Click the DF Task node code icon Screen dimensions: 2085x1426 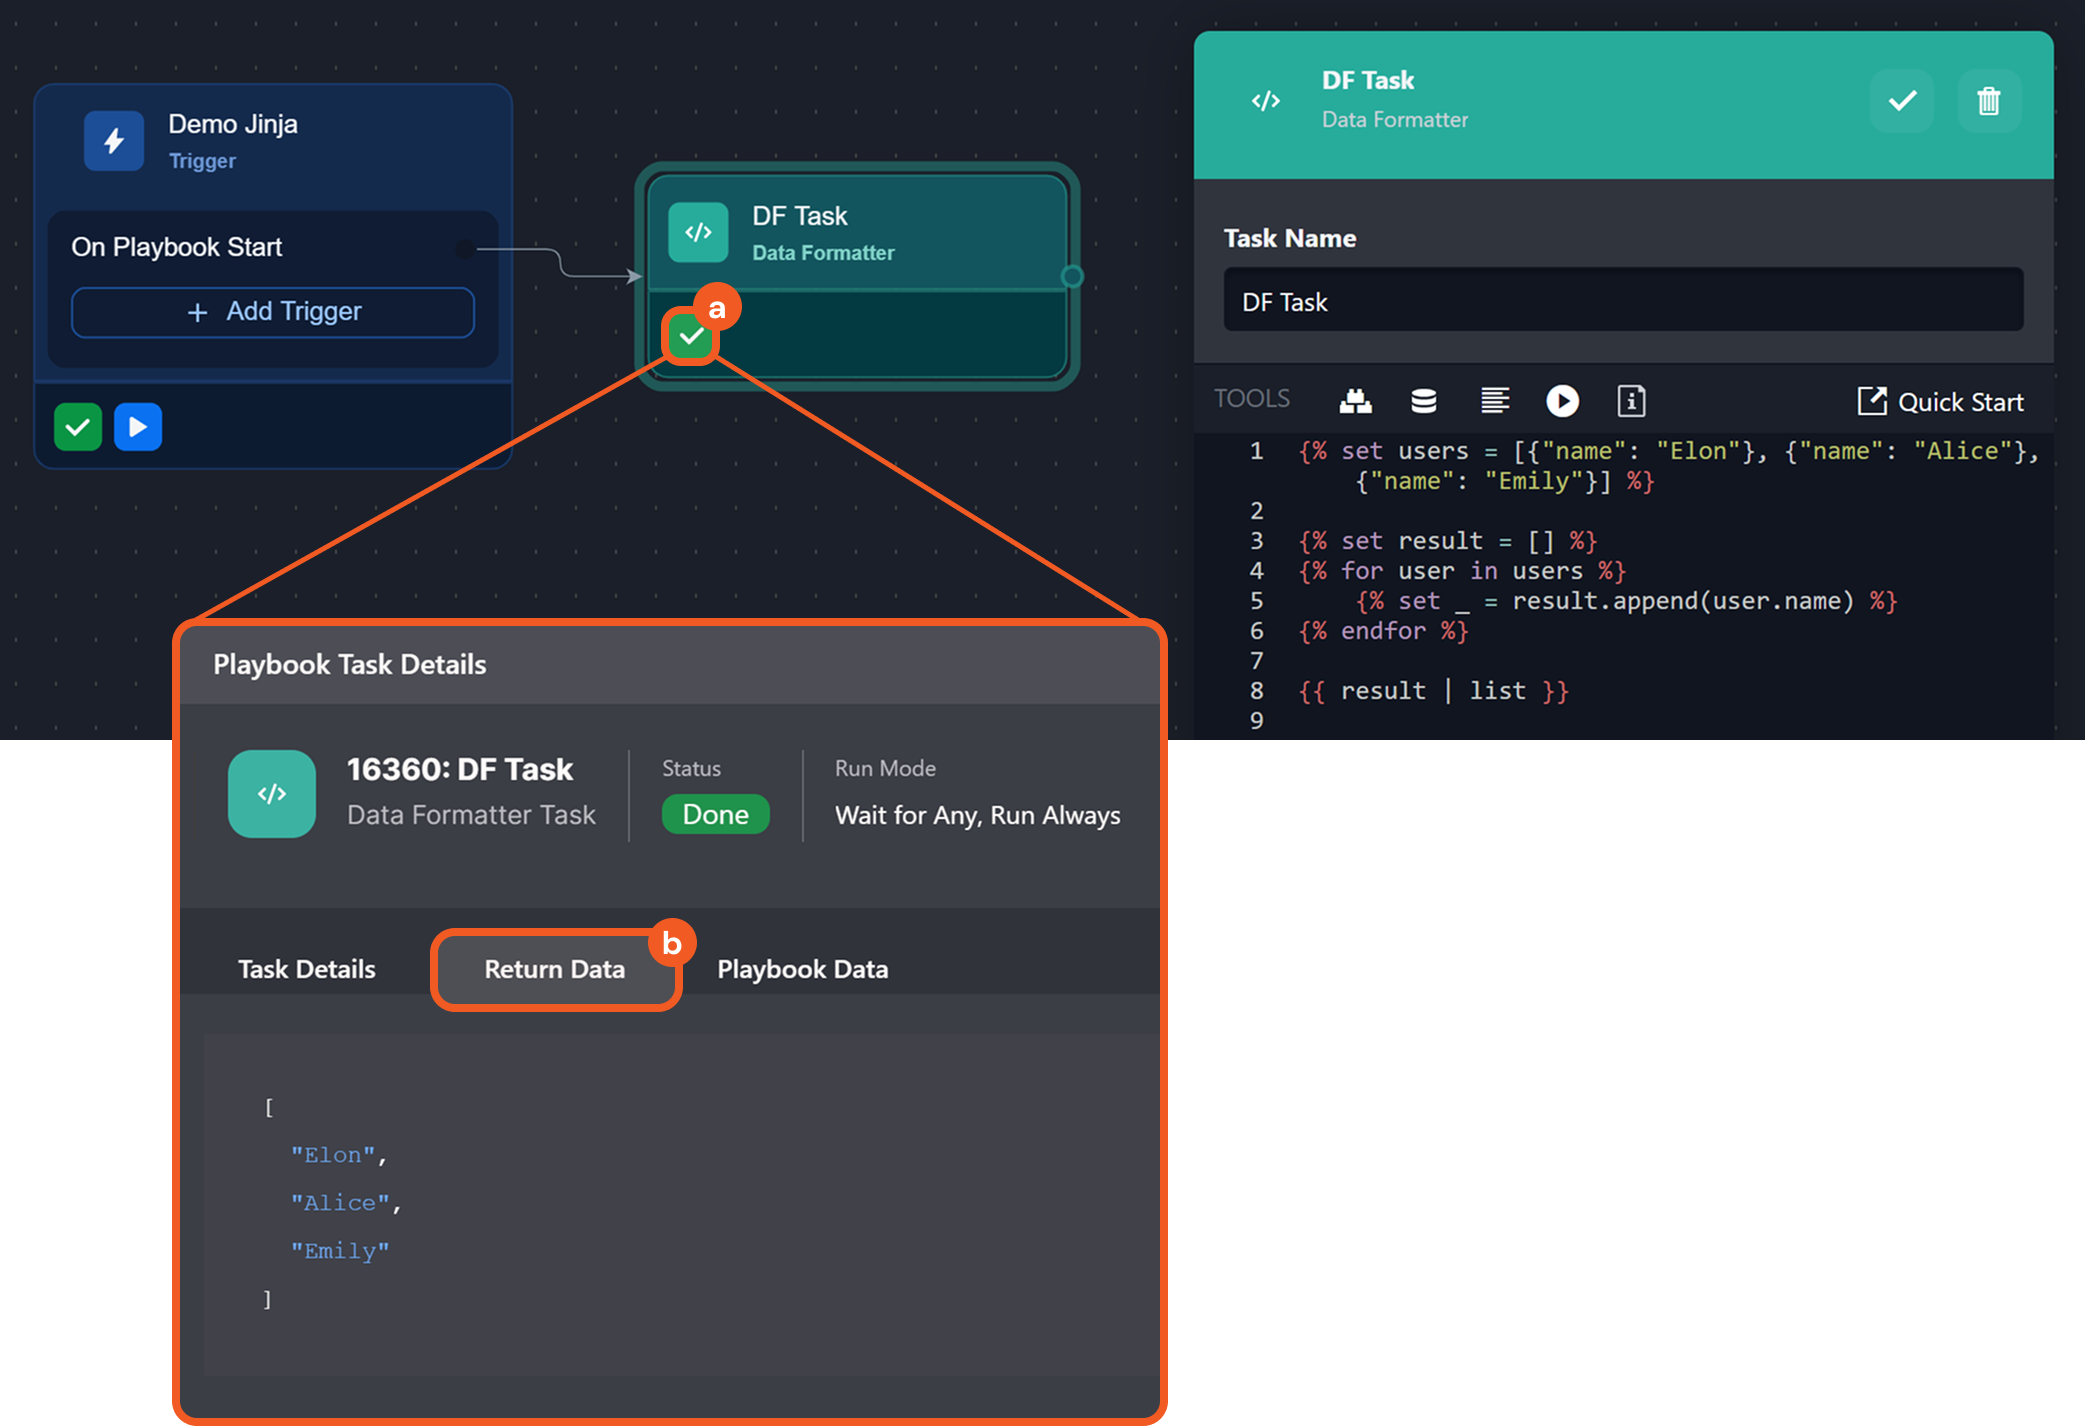point(698,232)
